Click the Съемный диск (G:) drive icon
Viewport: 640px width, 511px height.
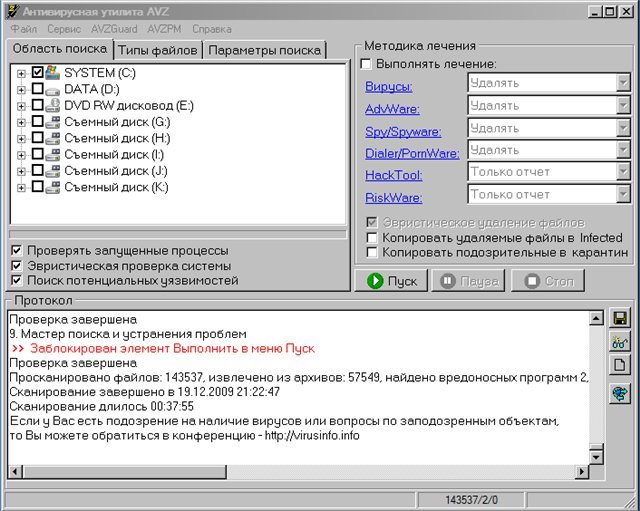click(x=53, y=122)
